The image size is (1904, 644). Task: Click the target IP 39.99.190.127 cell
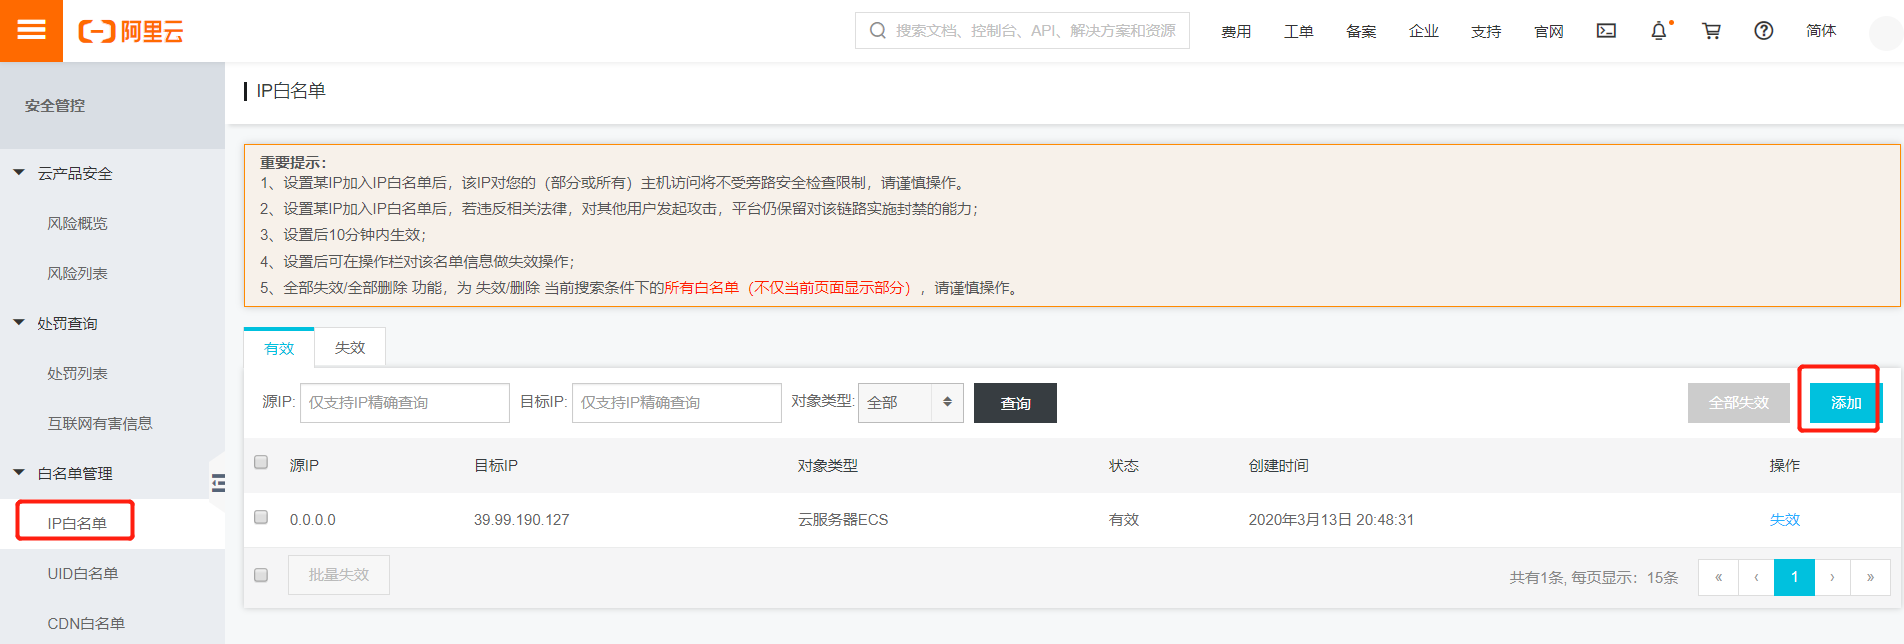pyautogui.click(x=521, y=520)
